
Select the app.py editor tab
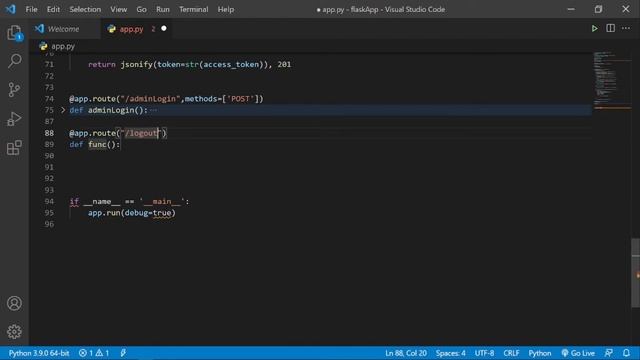pos(136,29)
